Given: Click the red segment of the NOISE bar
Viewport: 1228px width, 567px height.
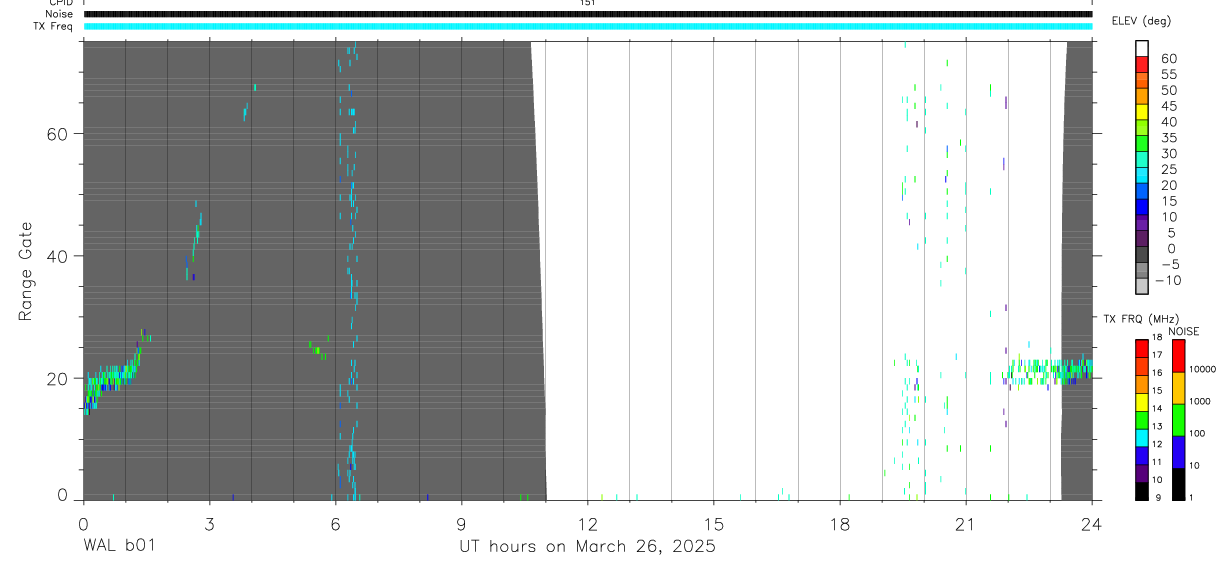Looking at the screenshot, I should click(1178, 356).
